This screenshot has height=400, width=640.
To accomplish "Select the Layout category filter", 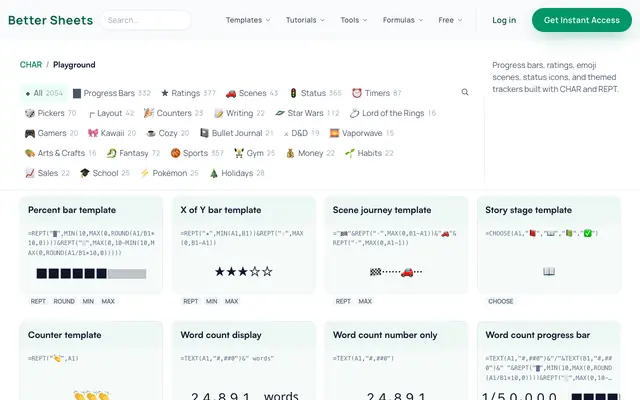I will pyautogui.click(x=111, y=113).
